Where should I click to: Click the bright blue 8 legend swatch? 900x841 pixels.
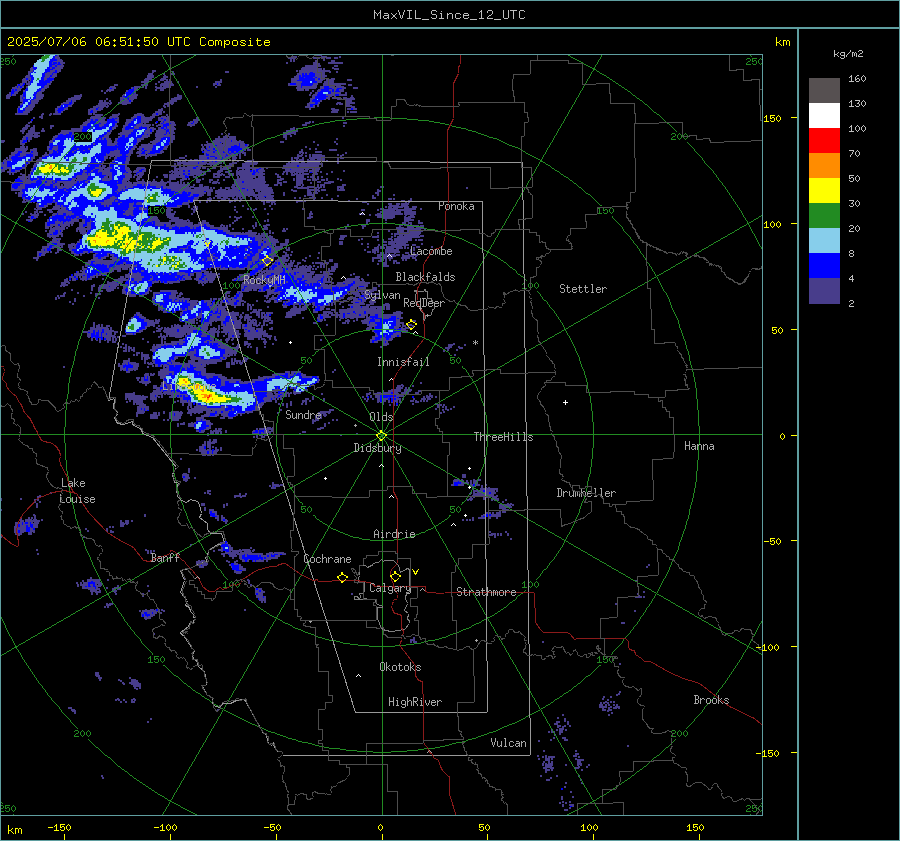click(824, 266)
